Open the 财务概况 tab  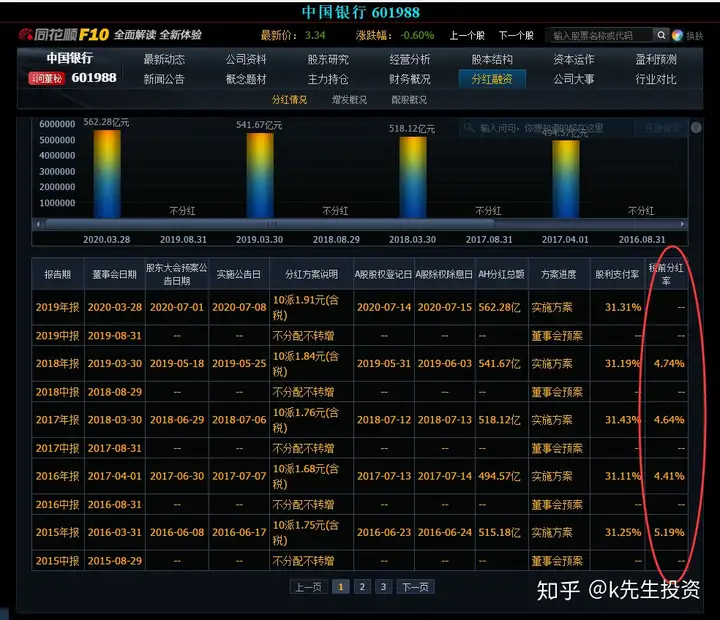tap(410, 79)
